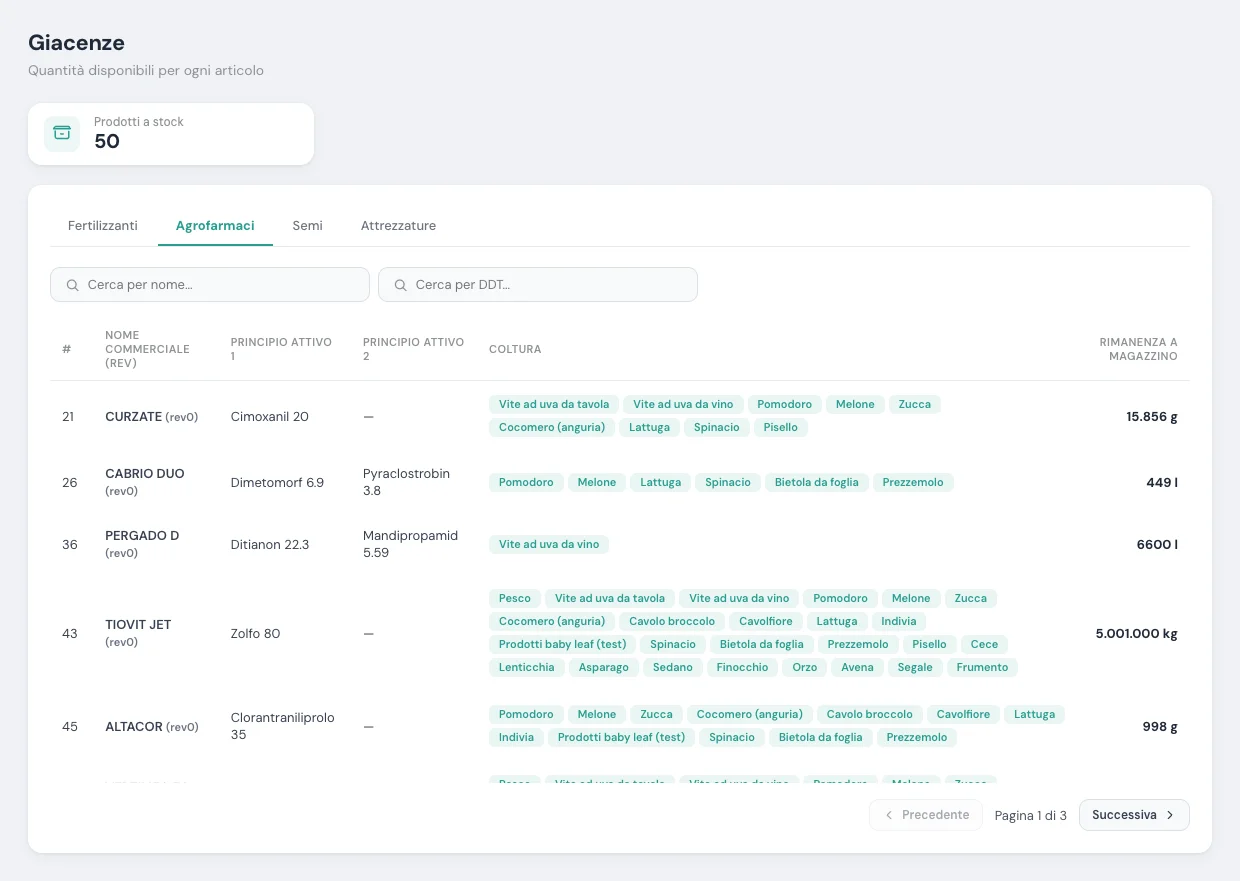Click the magnifier icon in the DDT search
Image resolution: width=1240 pixels, height=881 pixels.
401,285
